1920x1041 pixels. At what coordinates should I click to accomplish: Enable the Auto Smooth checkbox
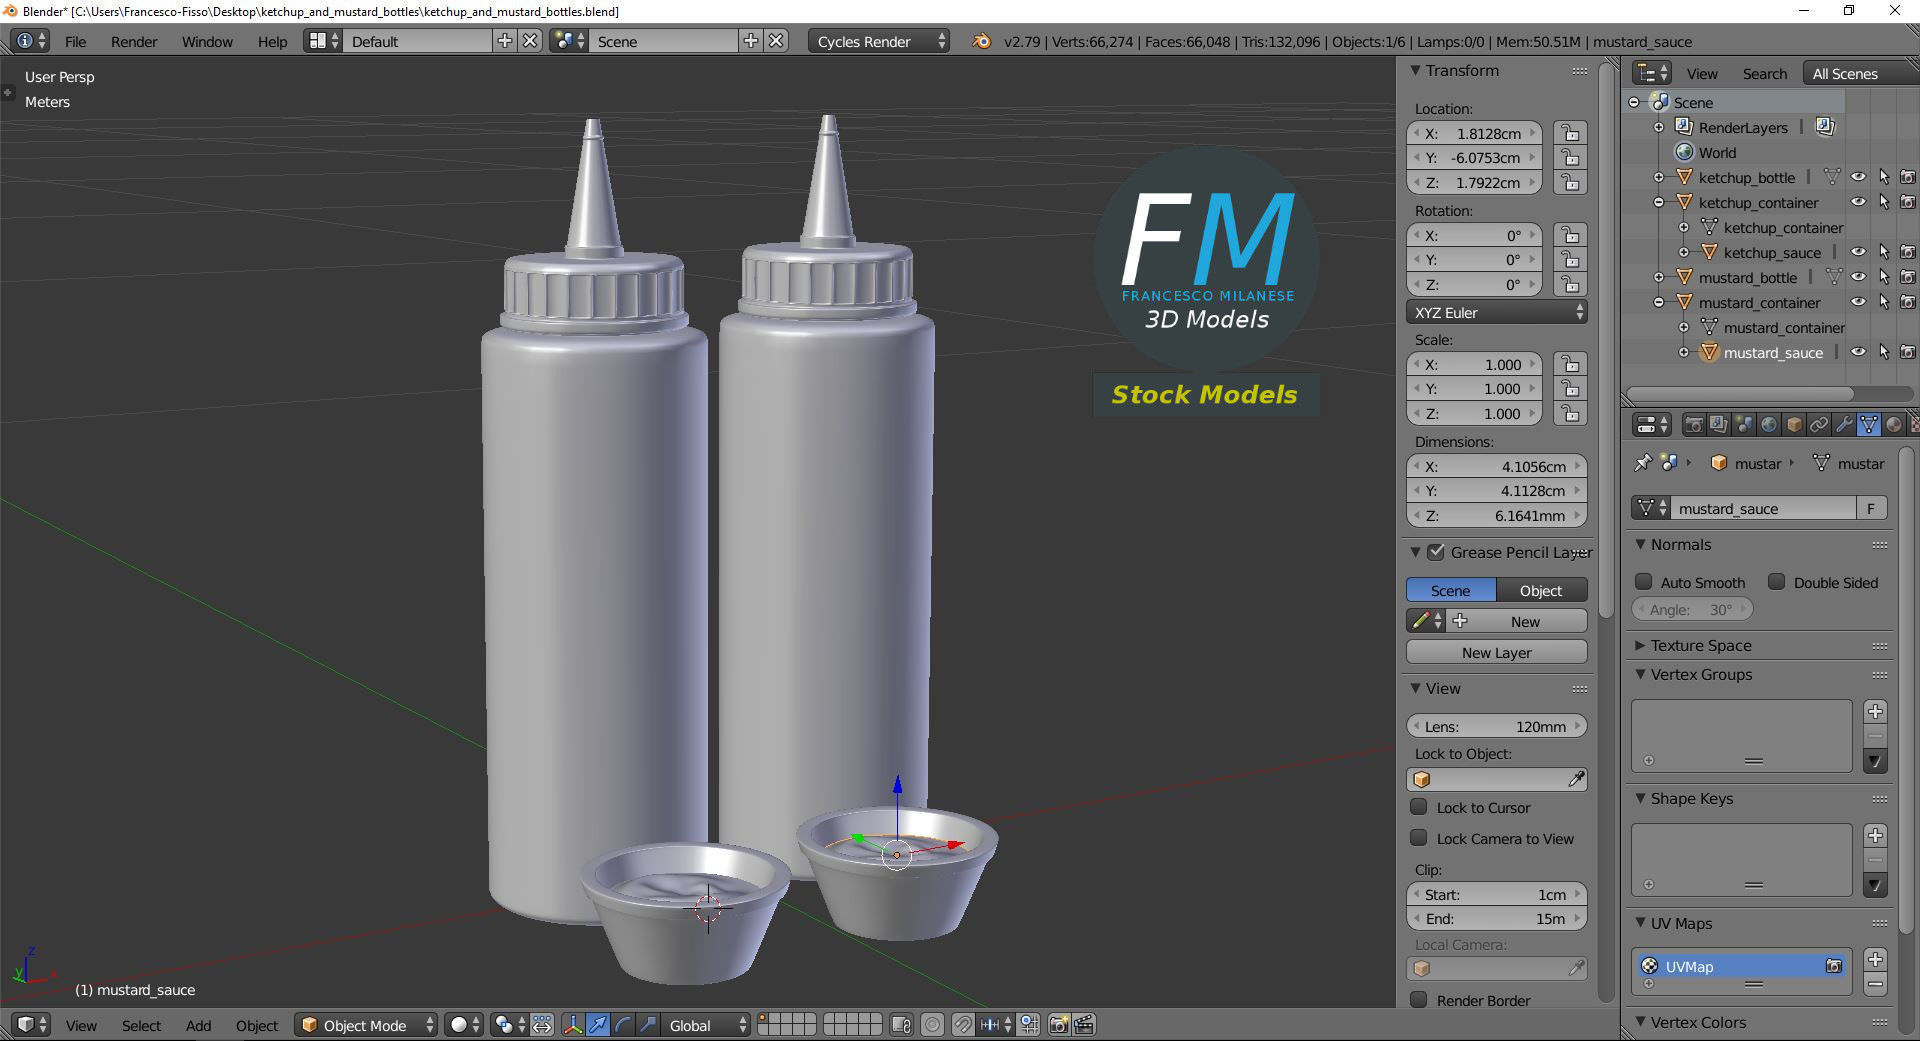pos(1643,582)
